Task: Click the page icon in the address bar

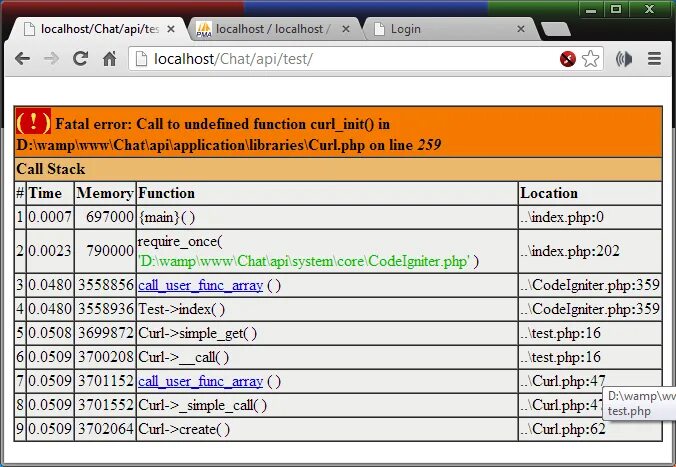Action: (x=141, y=59)
